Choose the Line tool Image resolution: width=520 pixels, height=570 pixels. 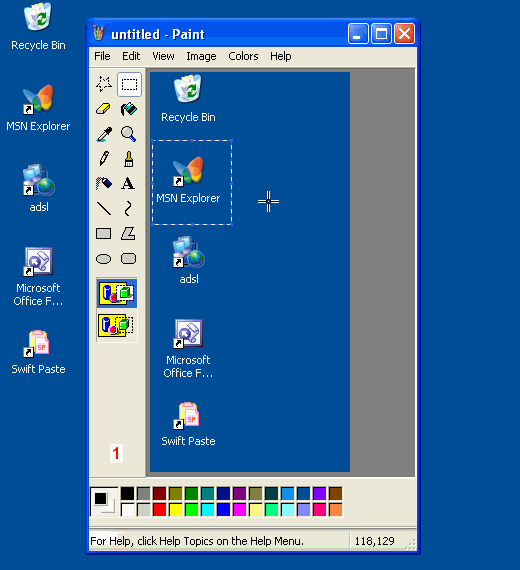[104, 208]
